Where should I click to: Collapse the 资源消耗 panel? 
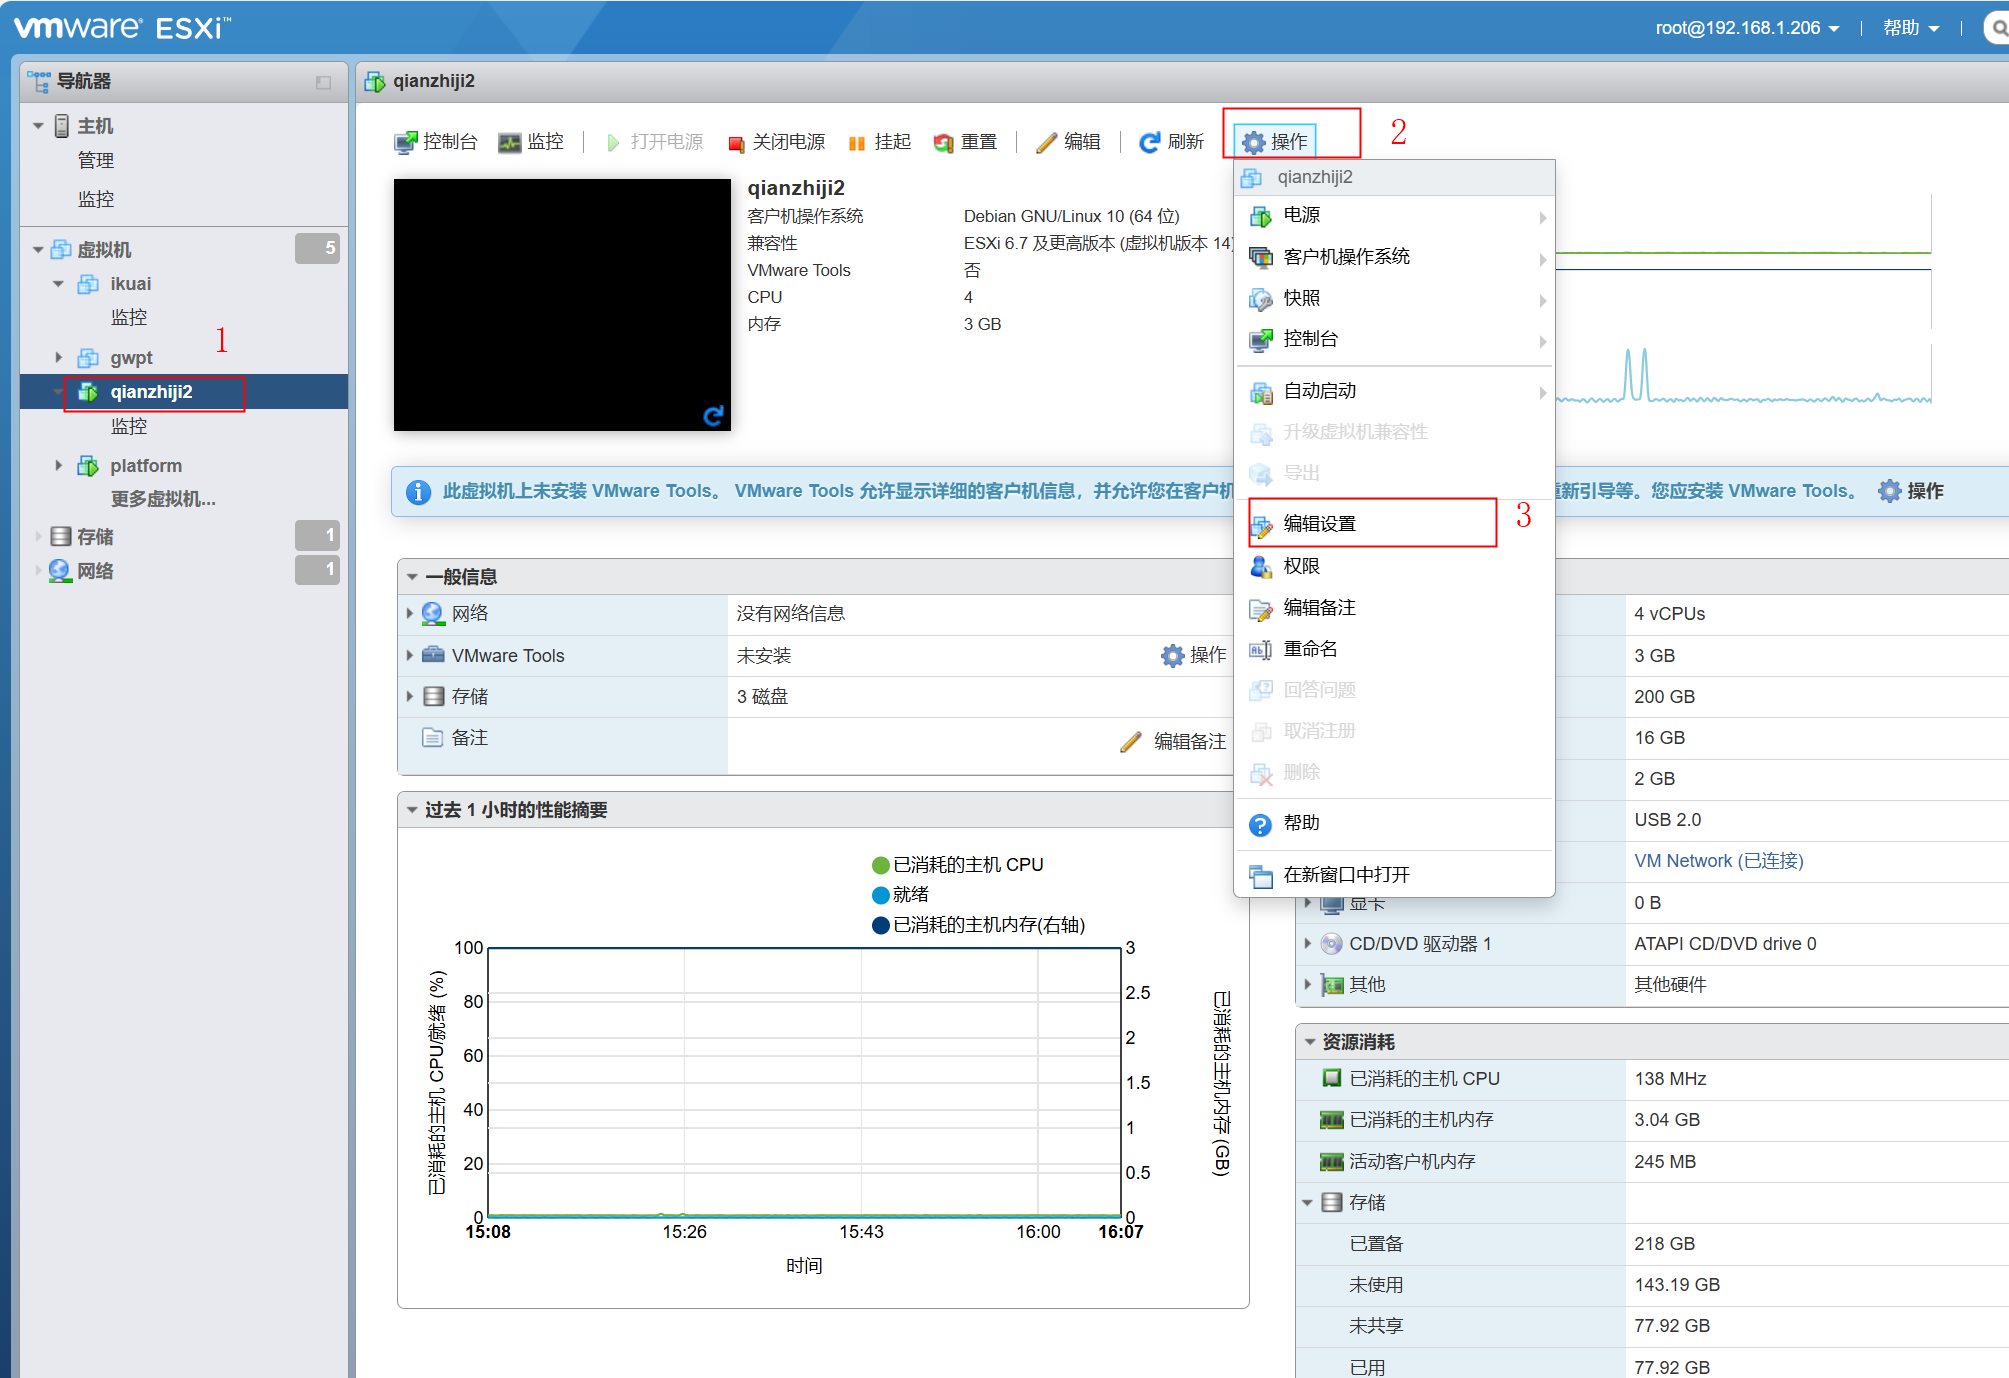click(1310, 1042)
